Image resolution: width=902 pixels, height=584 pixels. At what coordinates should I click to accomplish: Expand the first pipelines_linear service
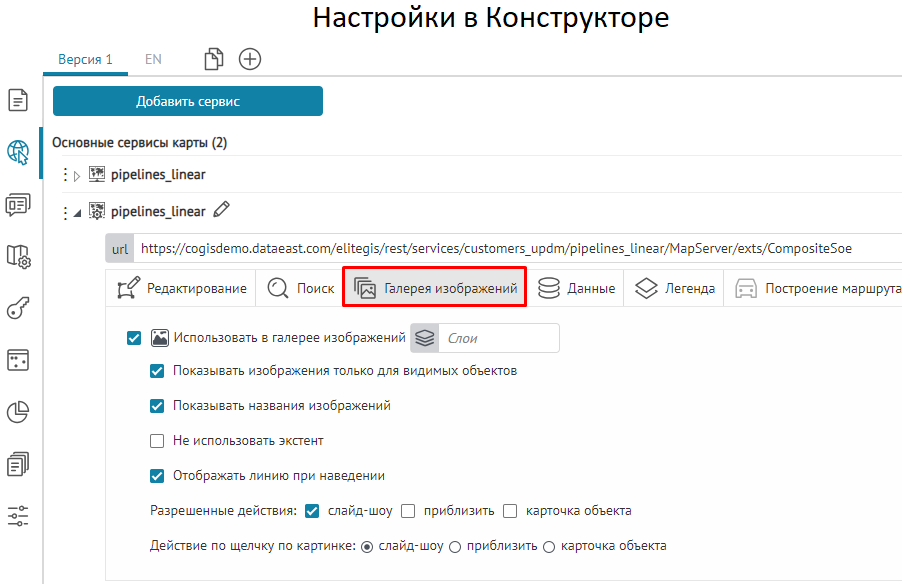(x=78, y=176)
